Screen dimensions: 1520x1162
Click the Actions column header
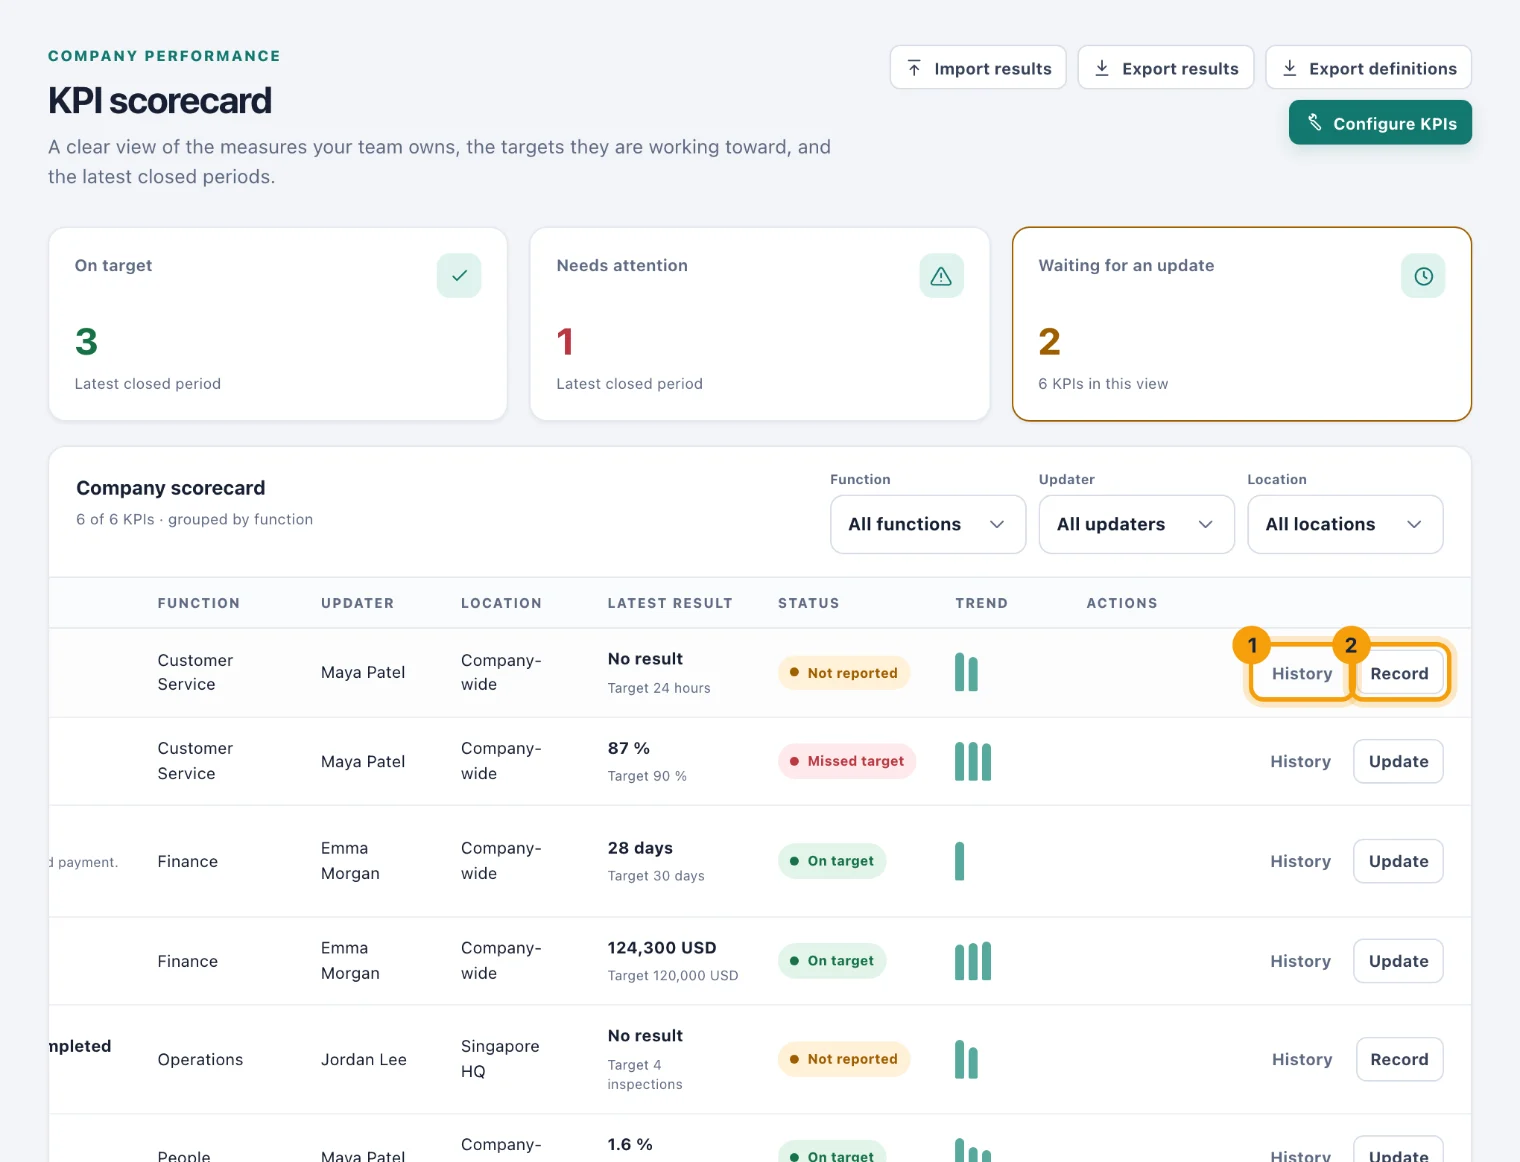1122,603
